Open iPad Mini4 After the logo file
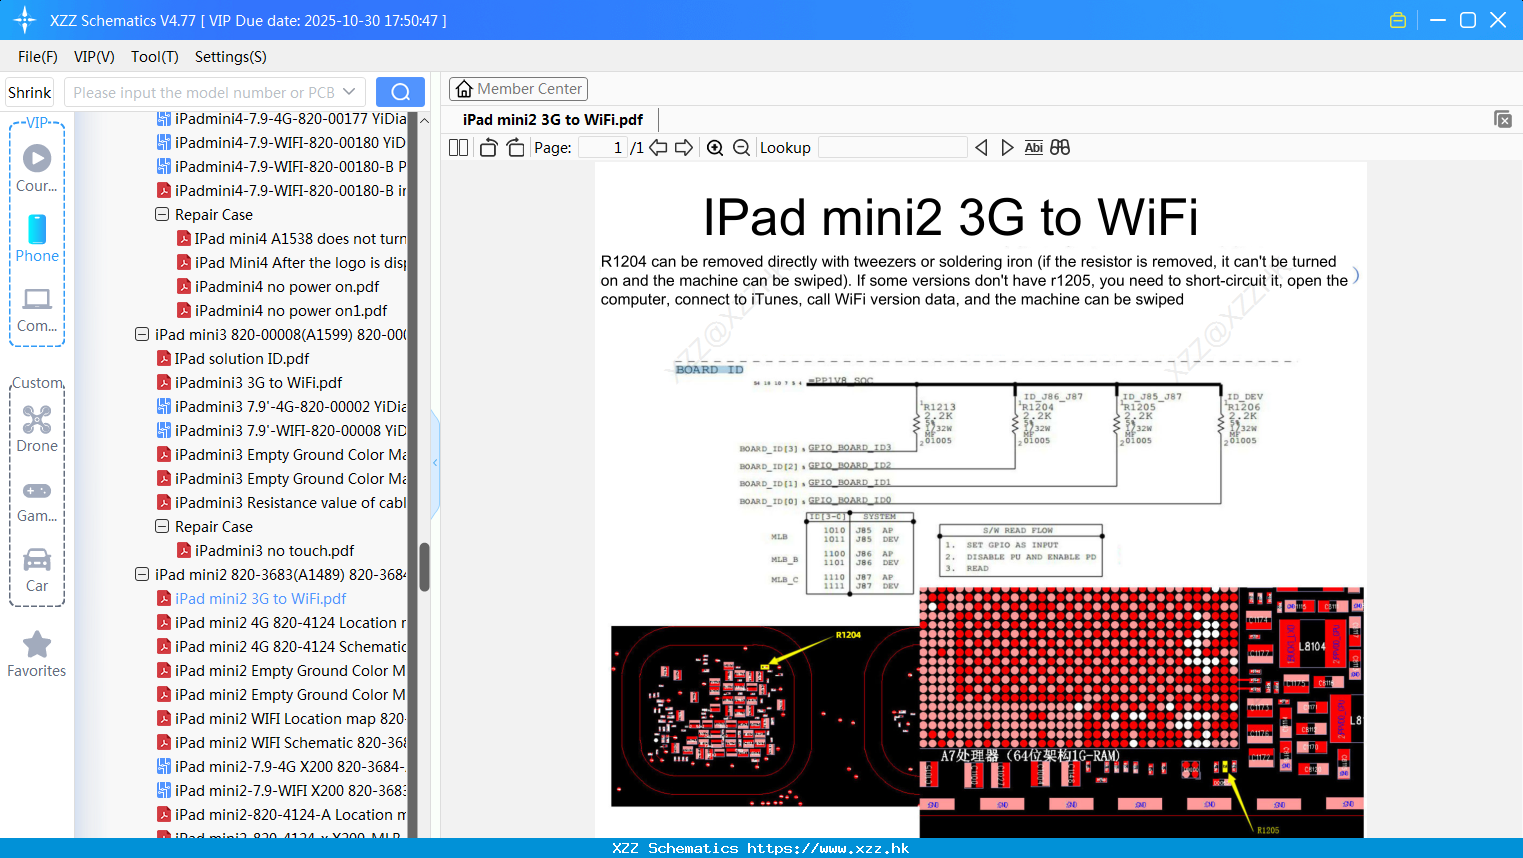This screenshot has width=1523, height=858. pyautogui.click(x=300, y=262)
